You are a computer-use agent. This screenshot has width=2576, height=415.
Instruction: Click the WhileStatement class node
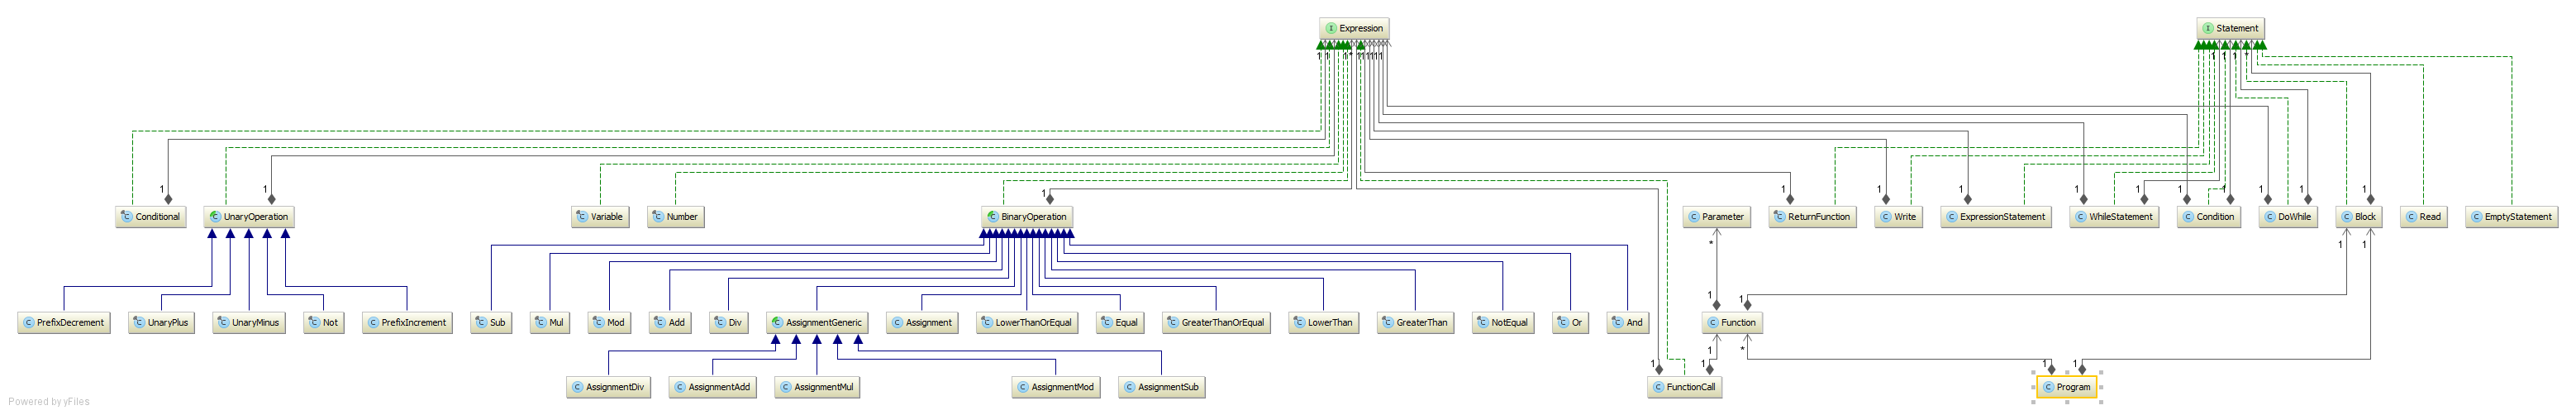click(x=2114, y=216)
